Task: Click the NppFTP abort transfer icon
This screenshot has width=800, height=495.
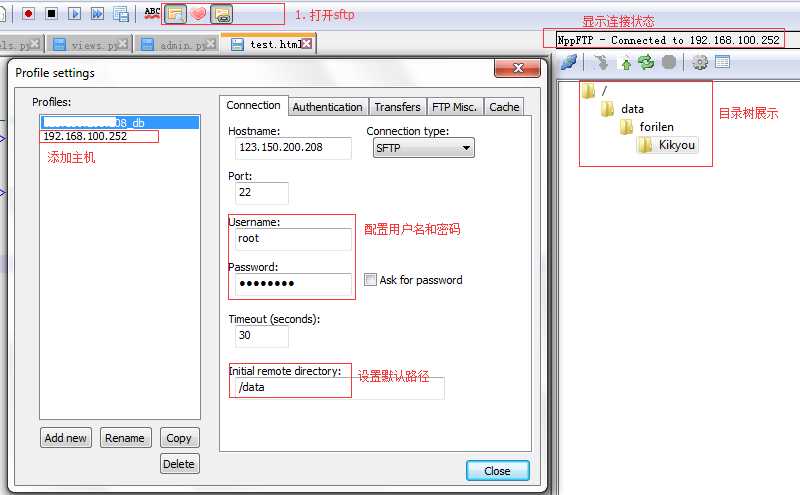Action: pyautogui.click(x=669, y=62)
